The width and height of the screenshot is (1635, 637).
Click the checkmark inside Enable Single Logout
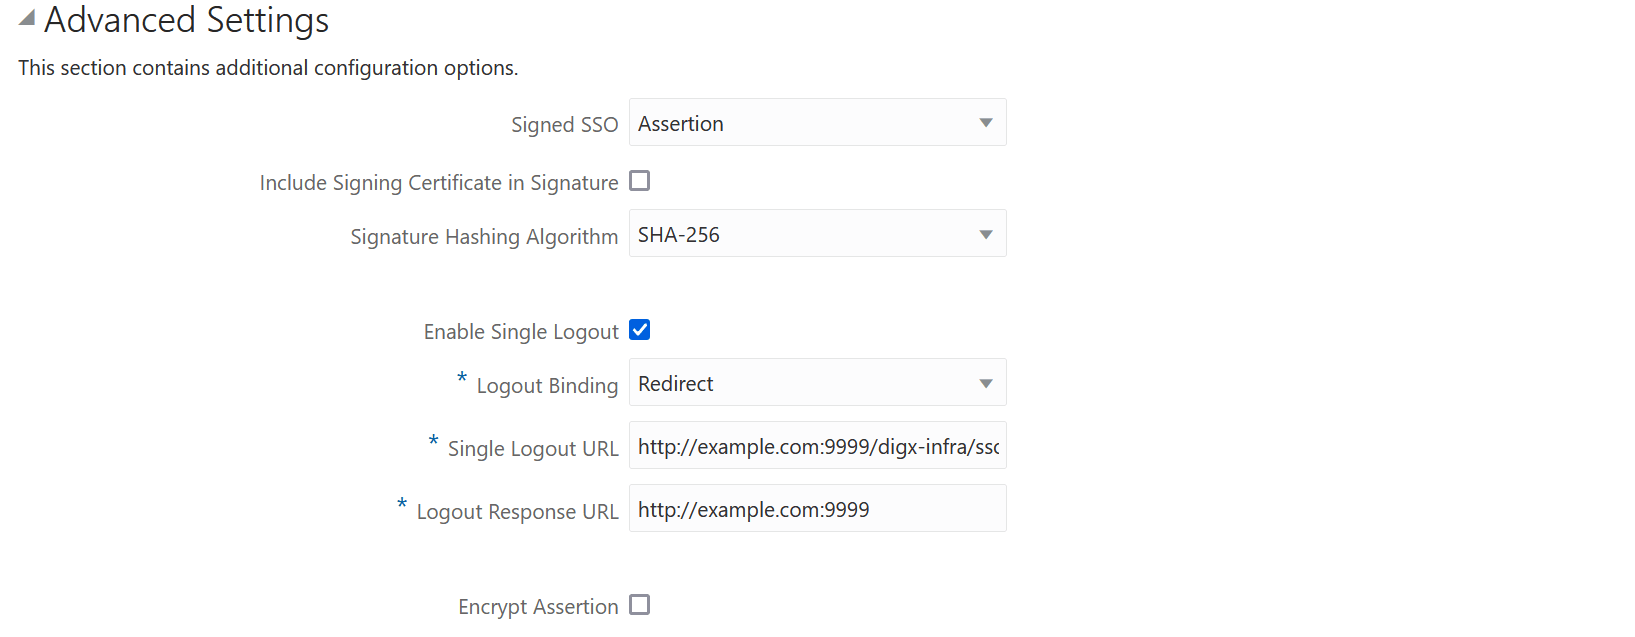click(x=639, y=329)
